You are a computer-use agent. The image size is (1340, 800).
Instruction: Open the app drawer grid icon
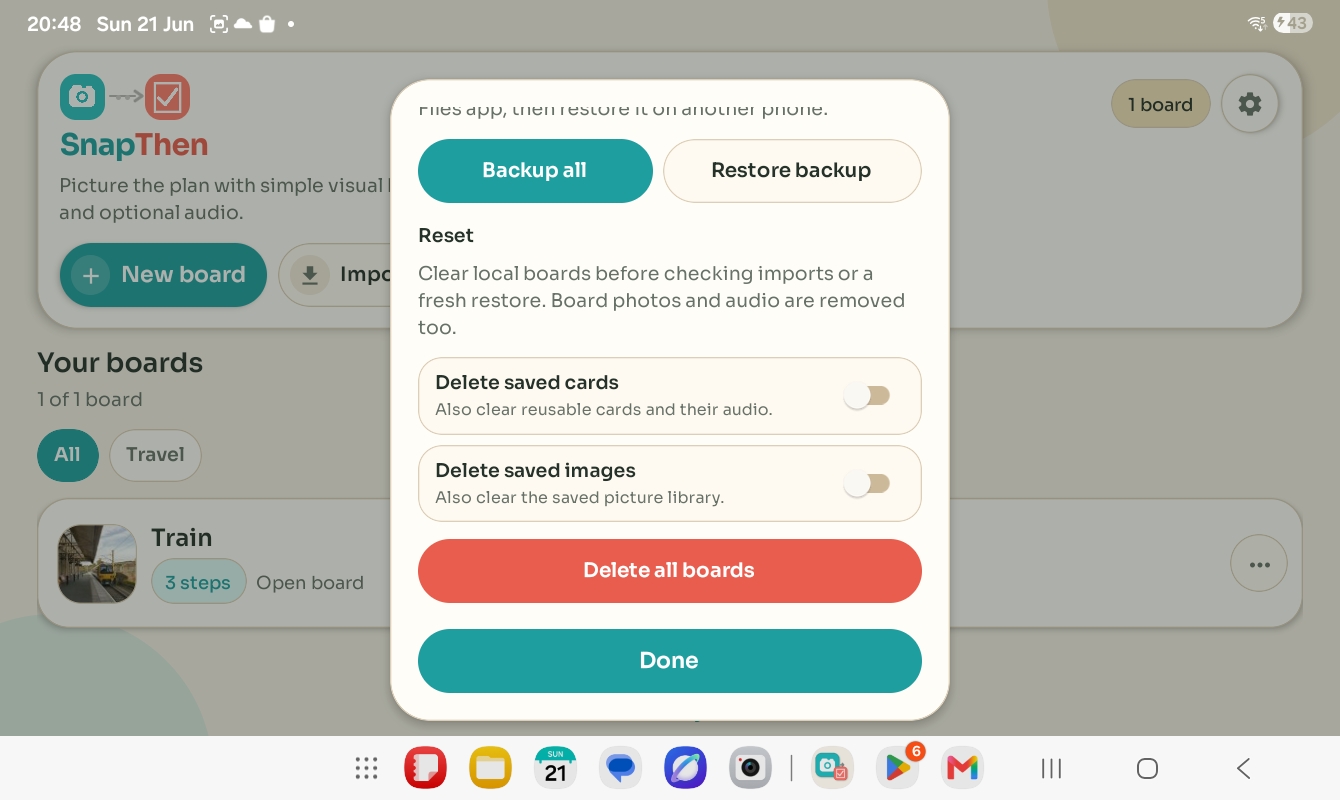(x=366, y=768)
